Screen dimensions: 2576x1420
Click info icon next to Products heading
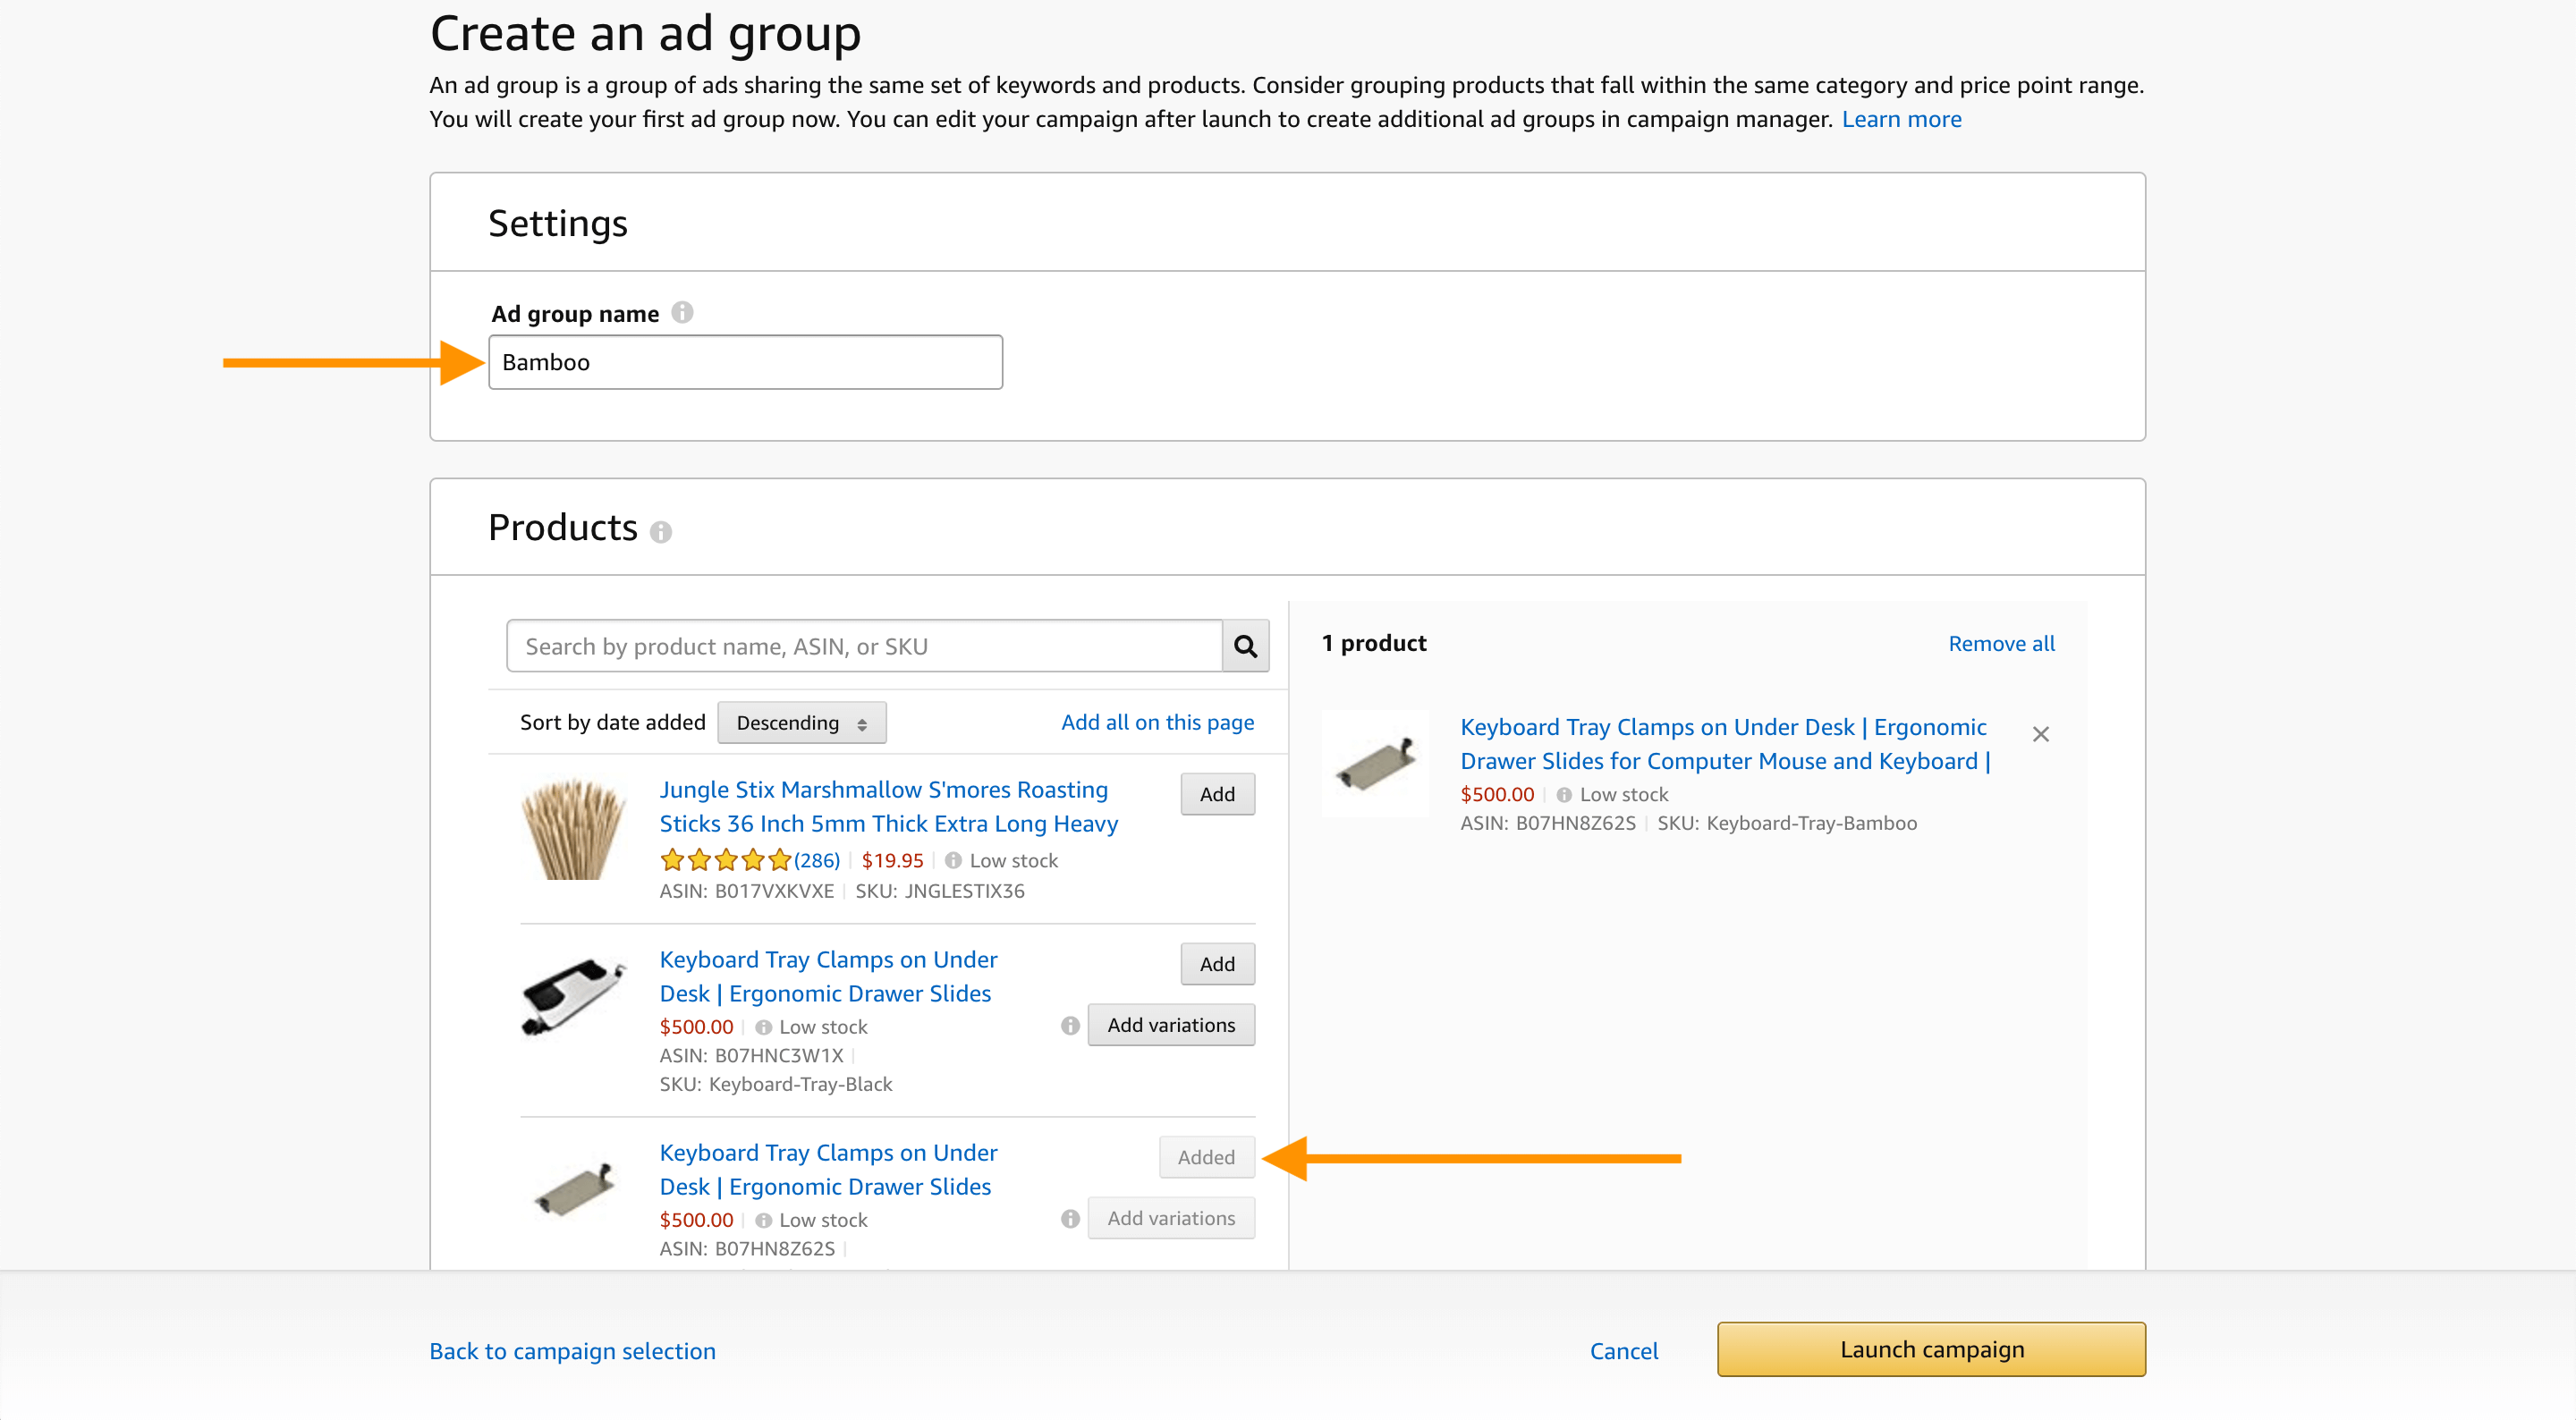click(661, 532)
